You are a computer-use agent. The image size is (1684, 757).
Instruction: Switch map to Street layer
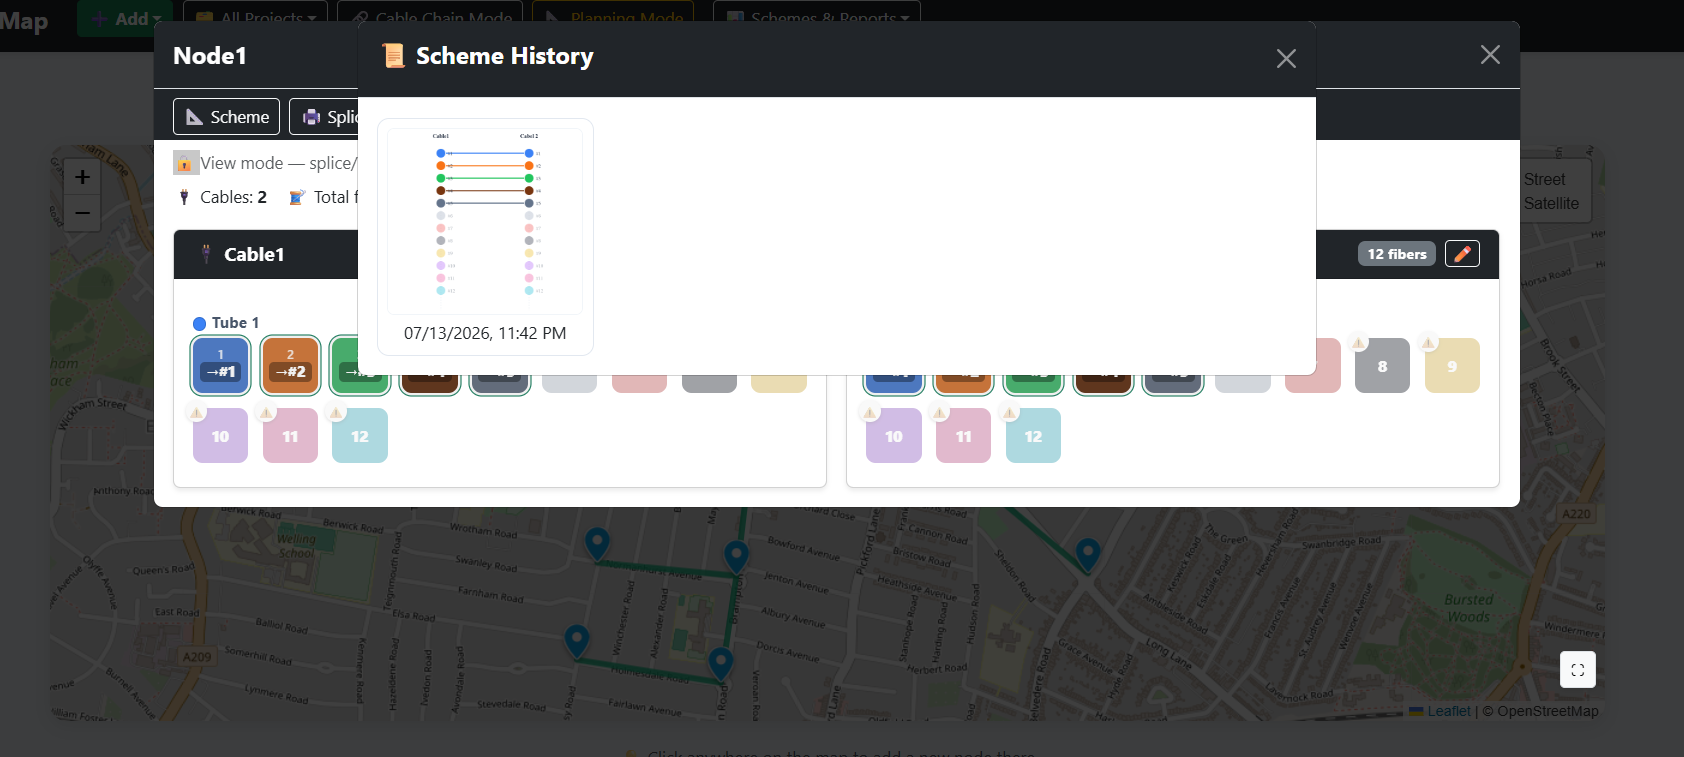[x=1544, y=179]
